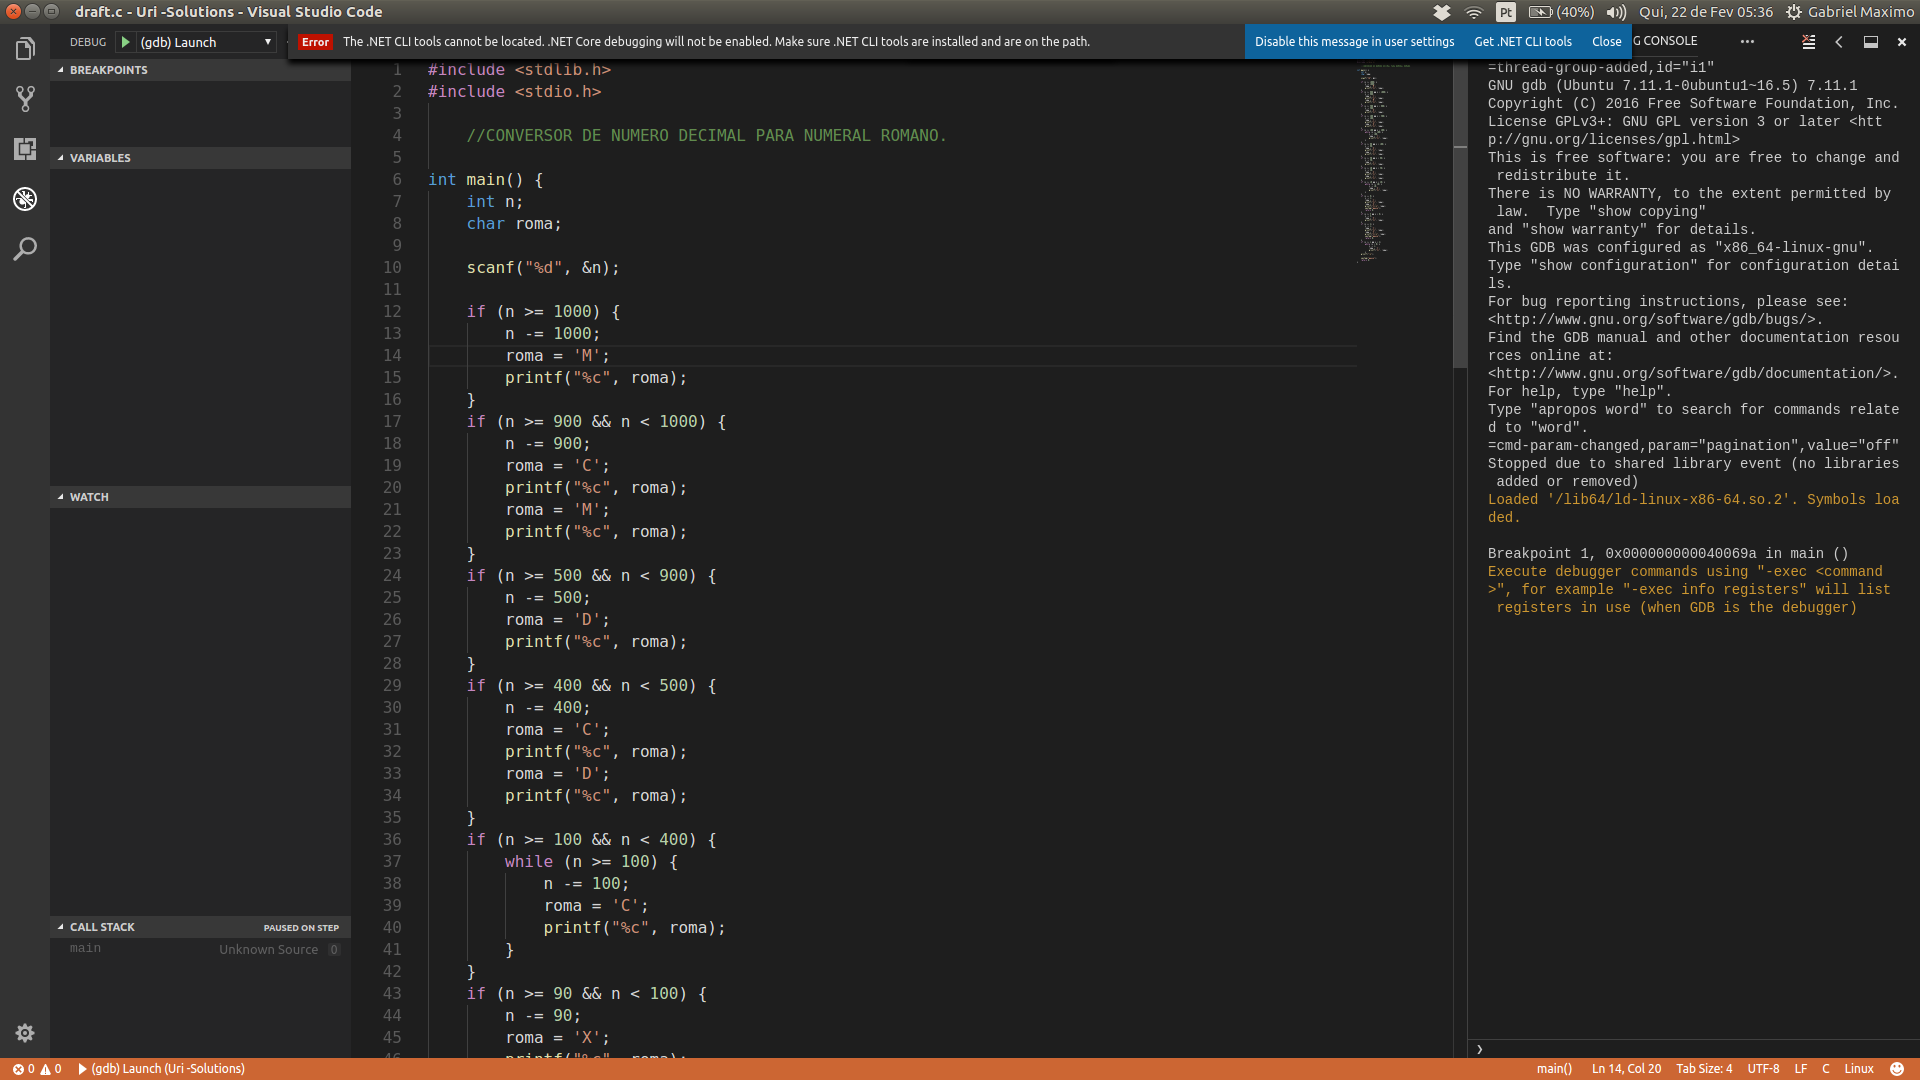Viewport: 1920px width, 1080px height.
Task: Open the gdb Launch dropdown
Action: point(269,41)
